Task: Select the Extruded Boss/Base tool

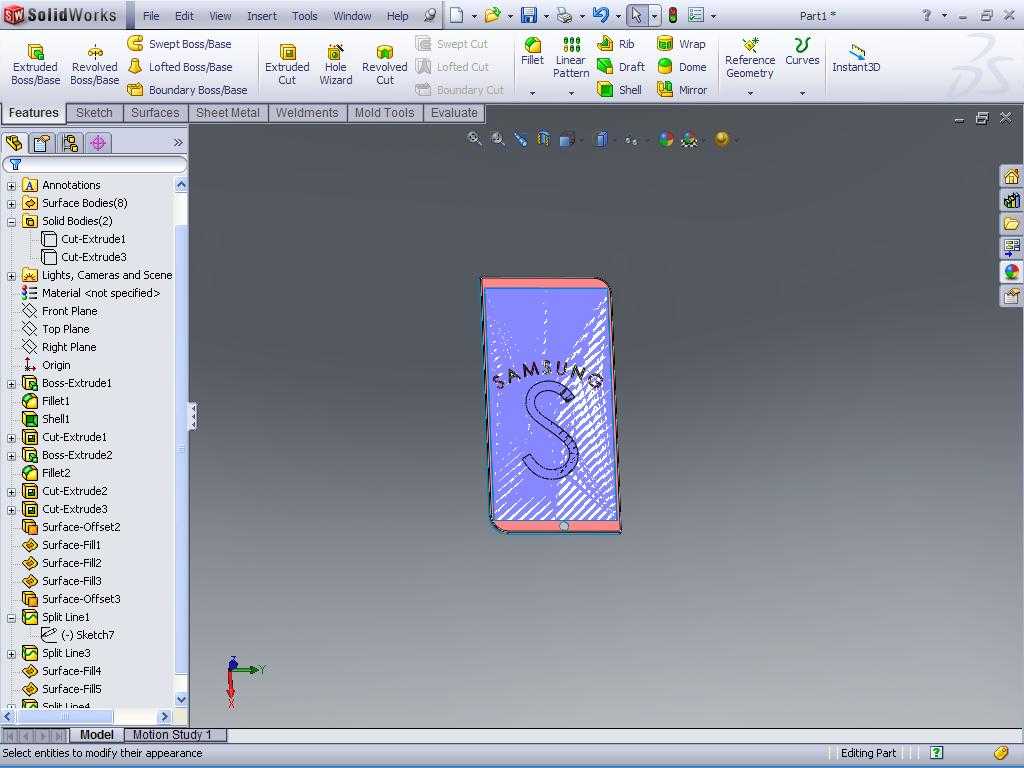Action: 35,63
